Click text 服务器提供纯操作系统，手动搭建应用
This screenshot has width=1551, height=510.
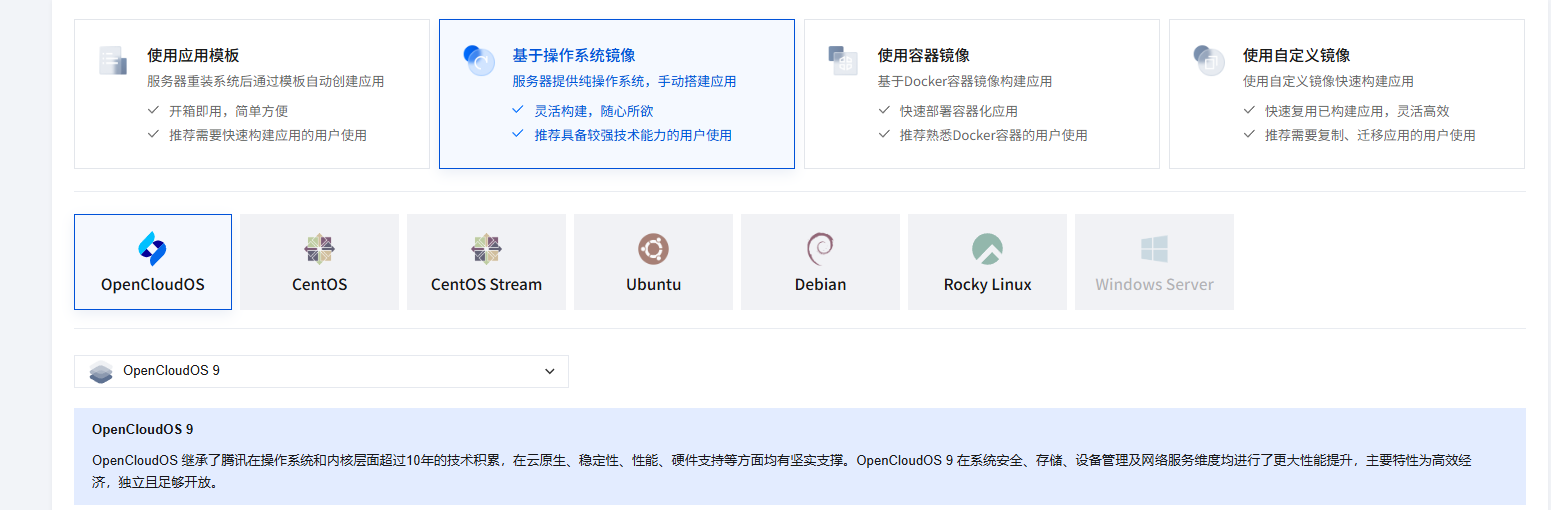(624, 81)
